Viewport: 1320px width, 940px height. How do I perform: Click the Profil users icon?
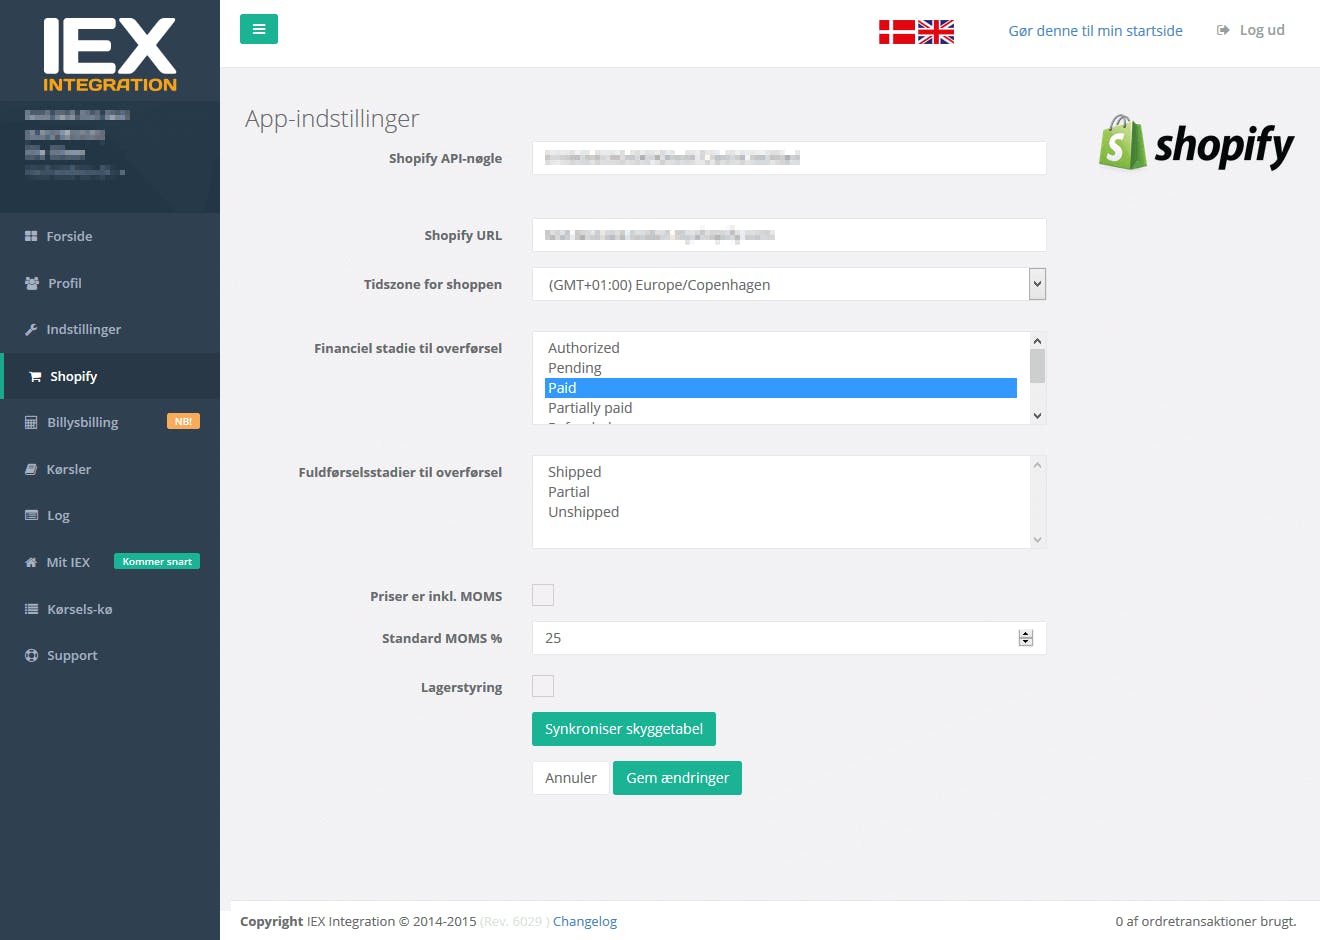tap(32, 283)
